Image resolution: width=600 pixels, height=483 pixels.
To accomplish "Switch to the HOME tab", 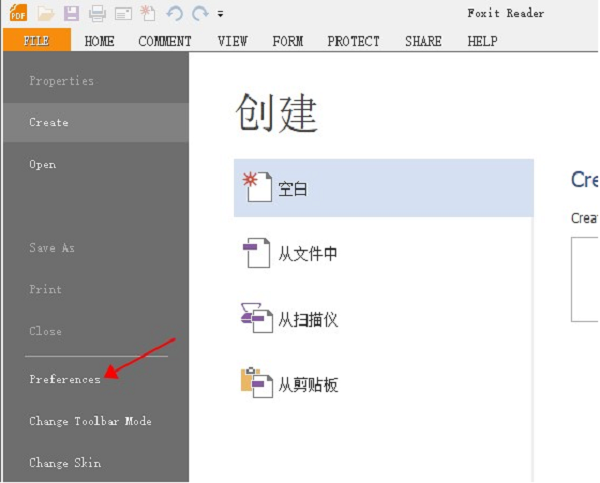I will coord(99,41).
